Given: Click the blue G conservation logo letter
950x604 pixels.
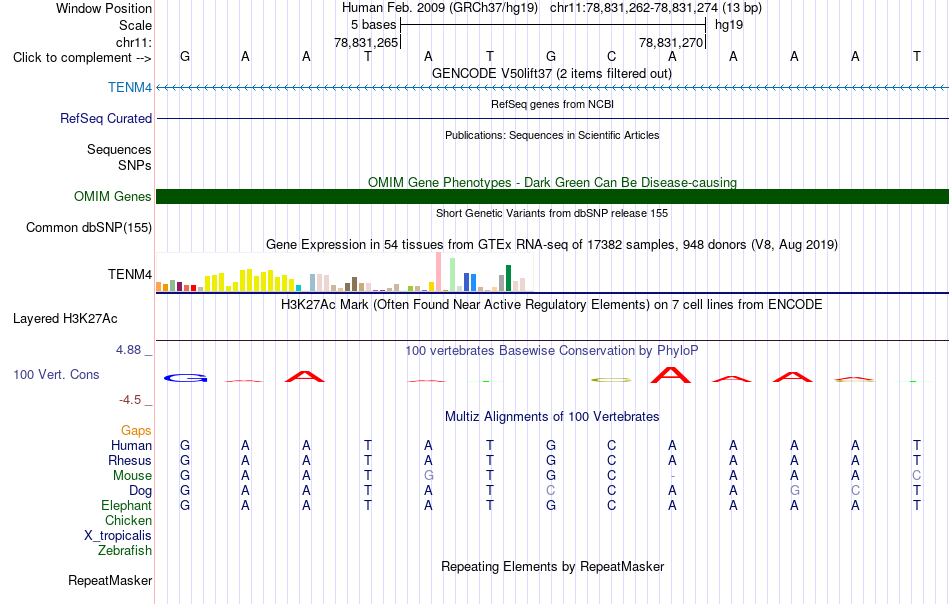Looking at the screenshot, I should (185, 378).
